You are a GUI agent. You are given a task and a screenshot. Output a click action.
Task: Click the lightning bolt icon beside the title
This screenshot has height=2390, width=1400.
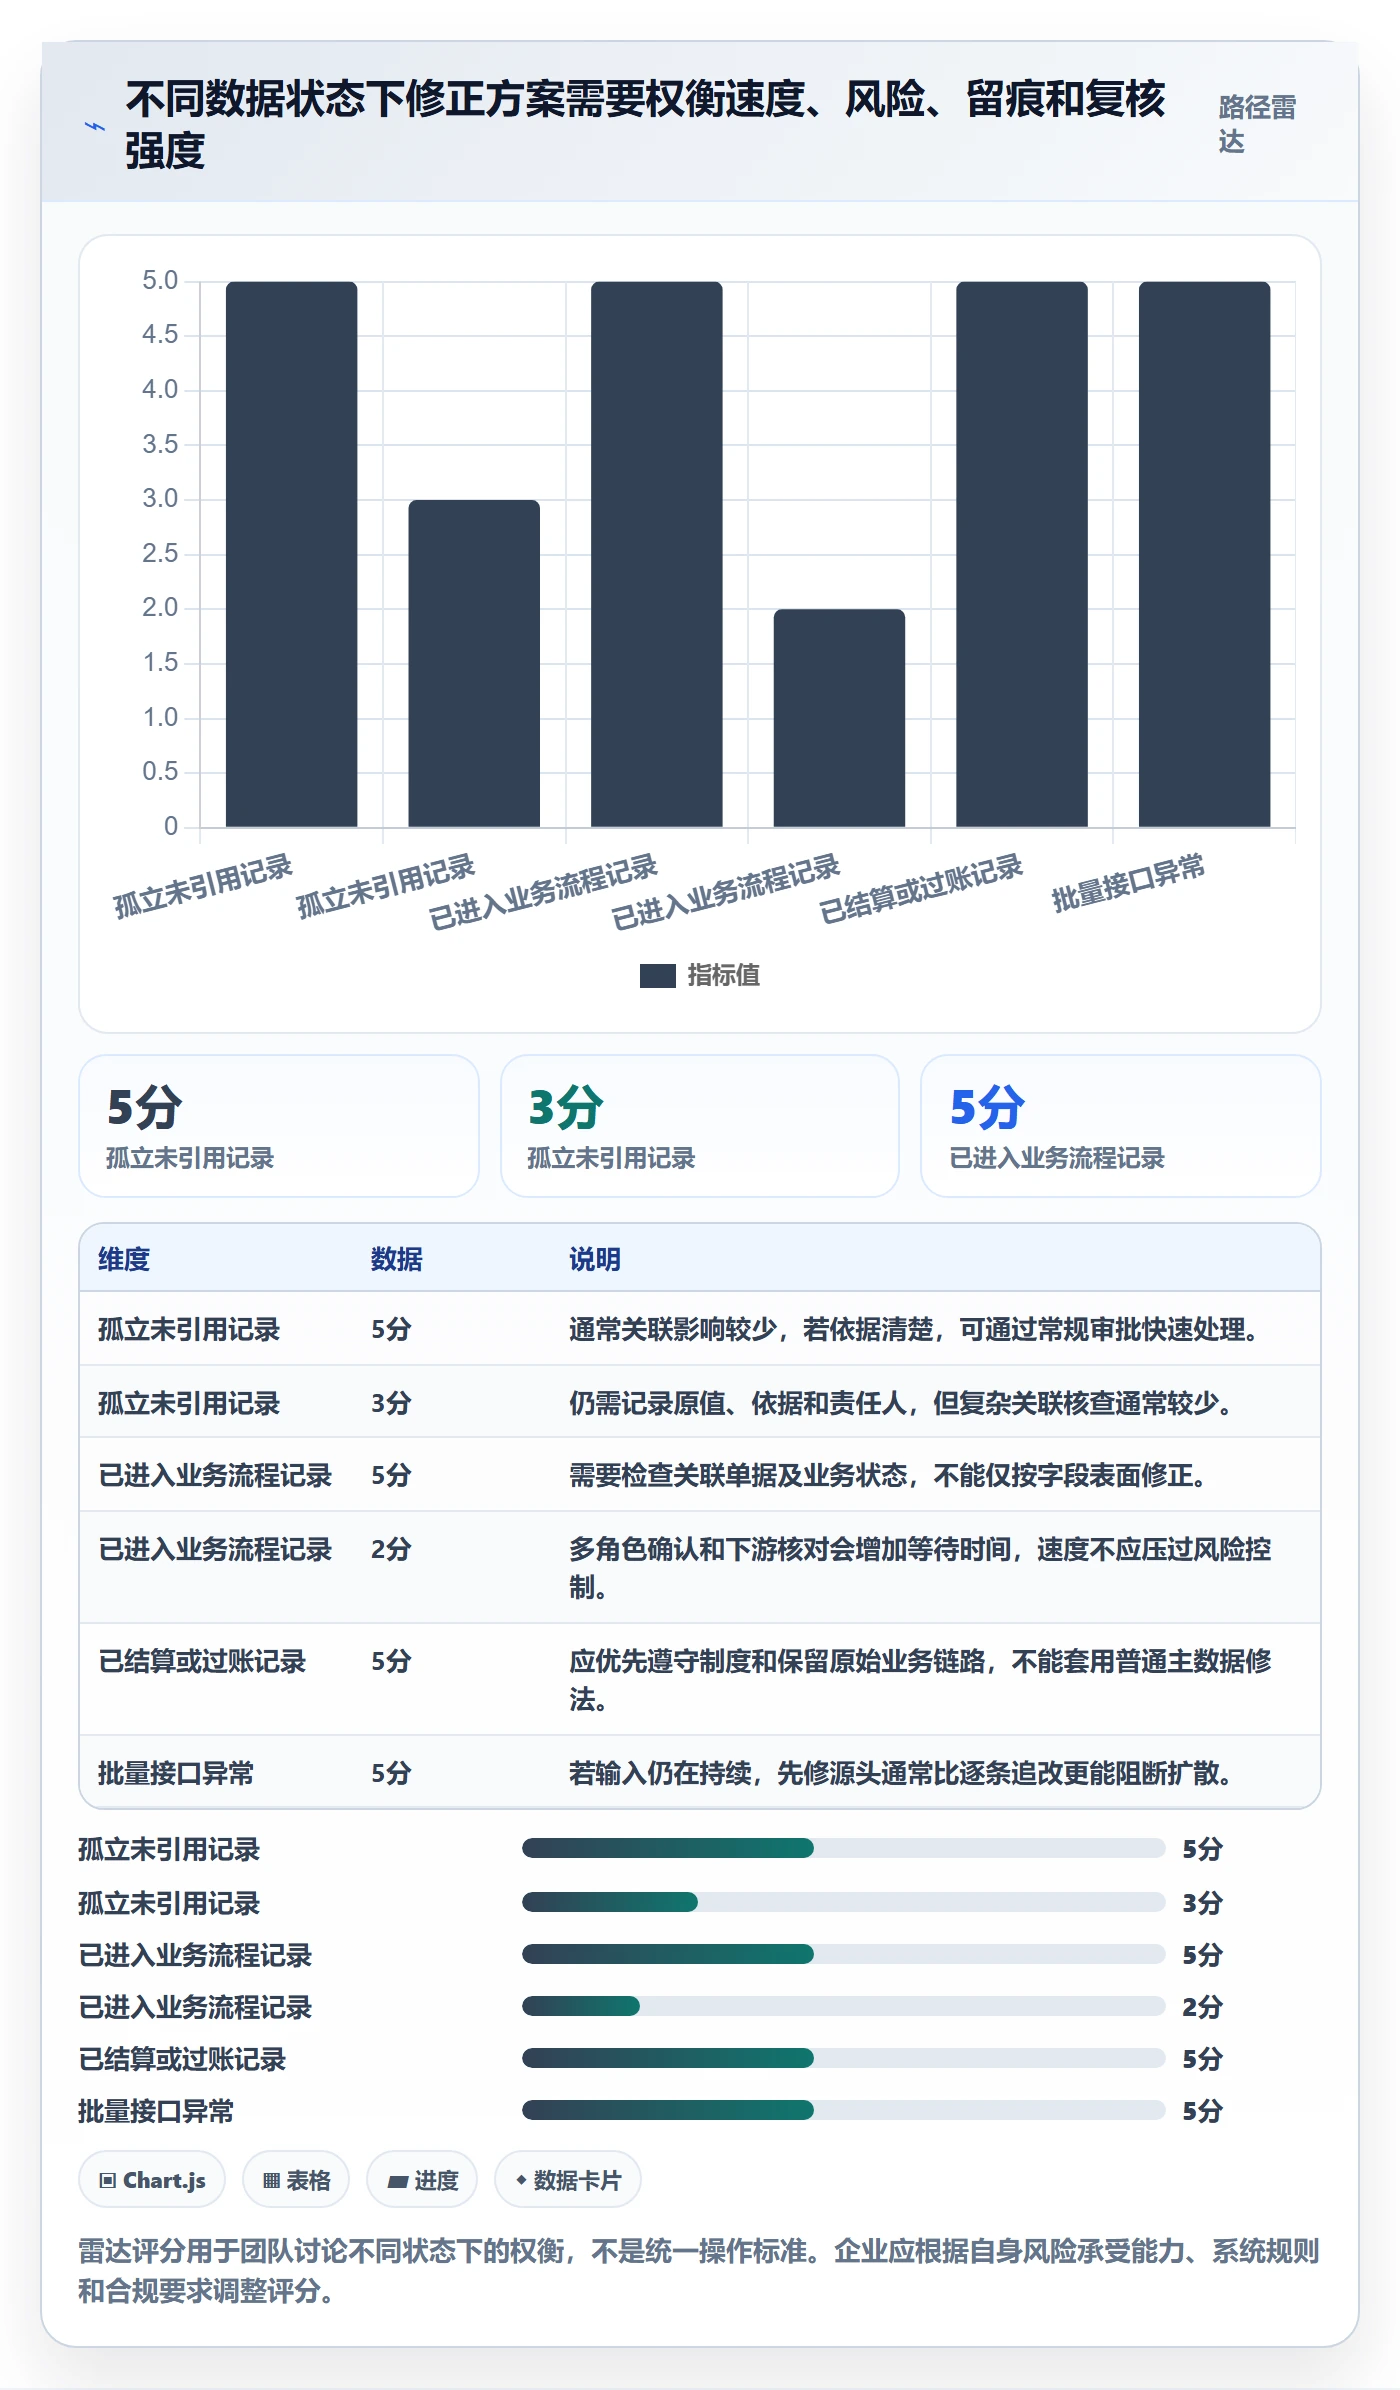click(x=95, y=127)
